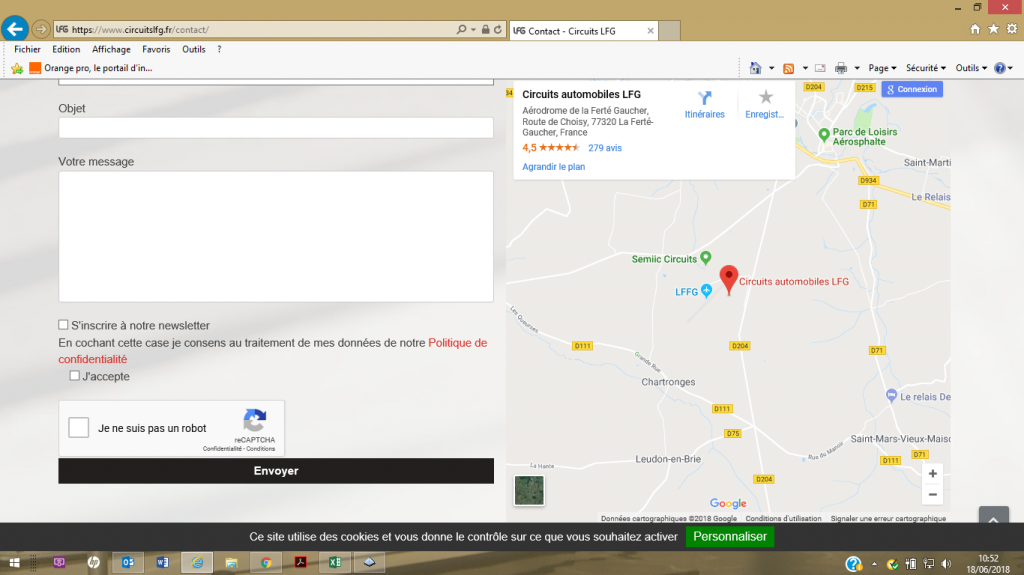Refresh the page with reload icon
This screenshot has width=1024, height=575.
[498, 29]
